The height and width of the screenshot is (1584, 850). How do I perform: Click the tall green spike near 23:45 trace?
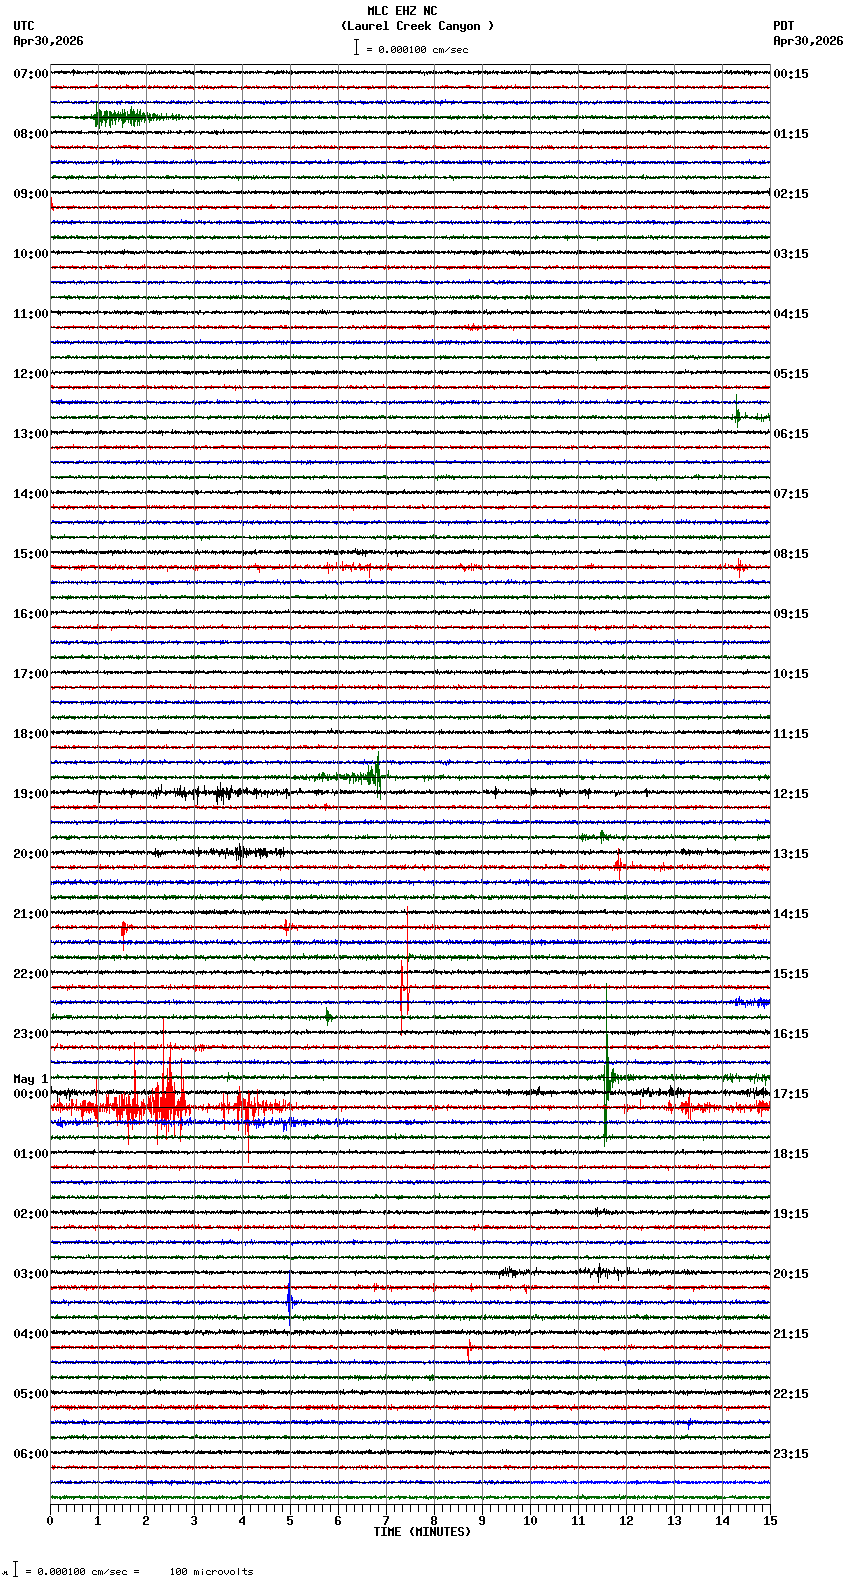pos(606,1065)
